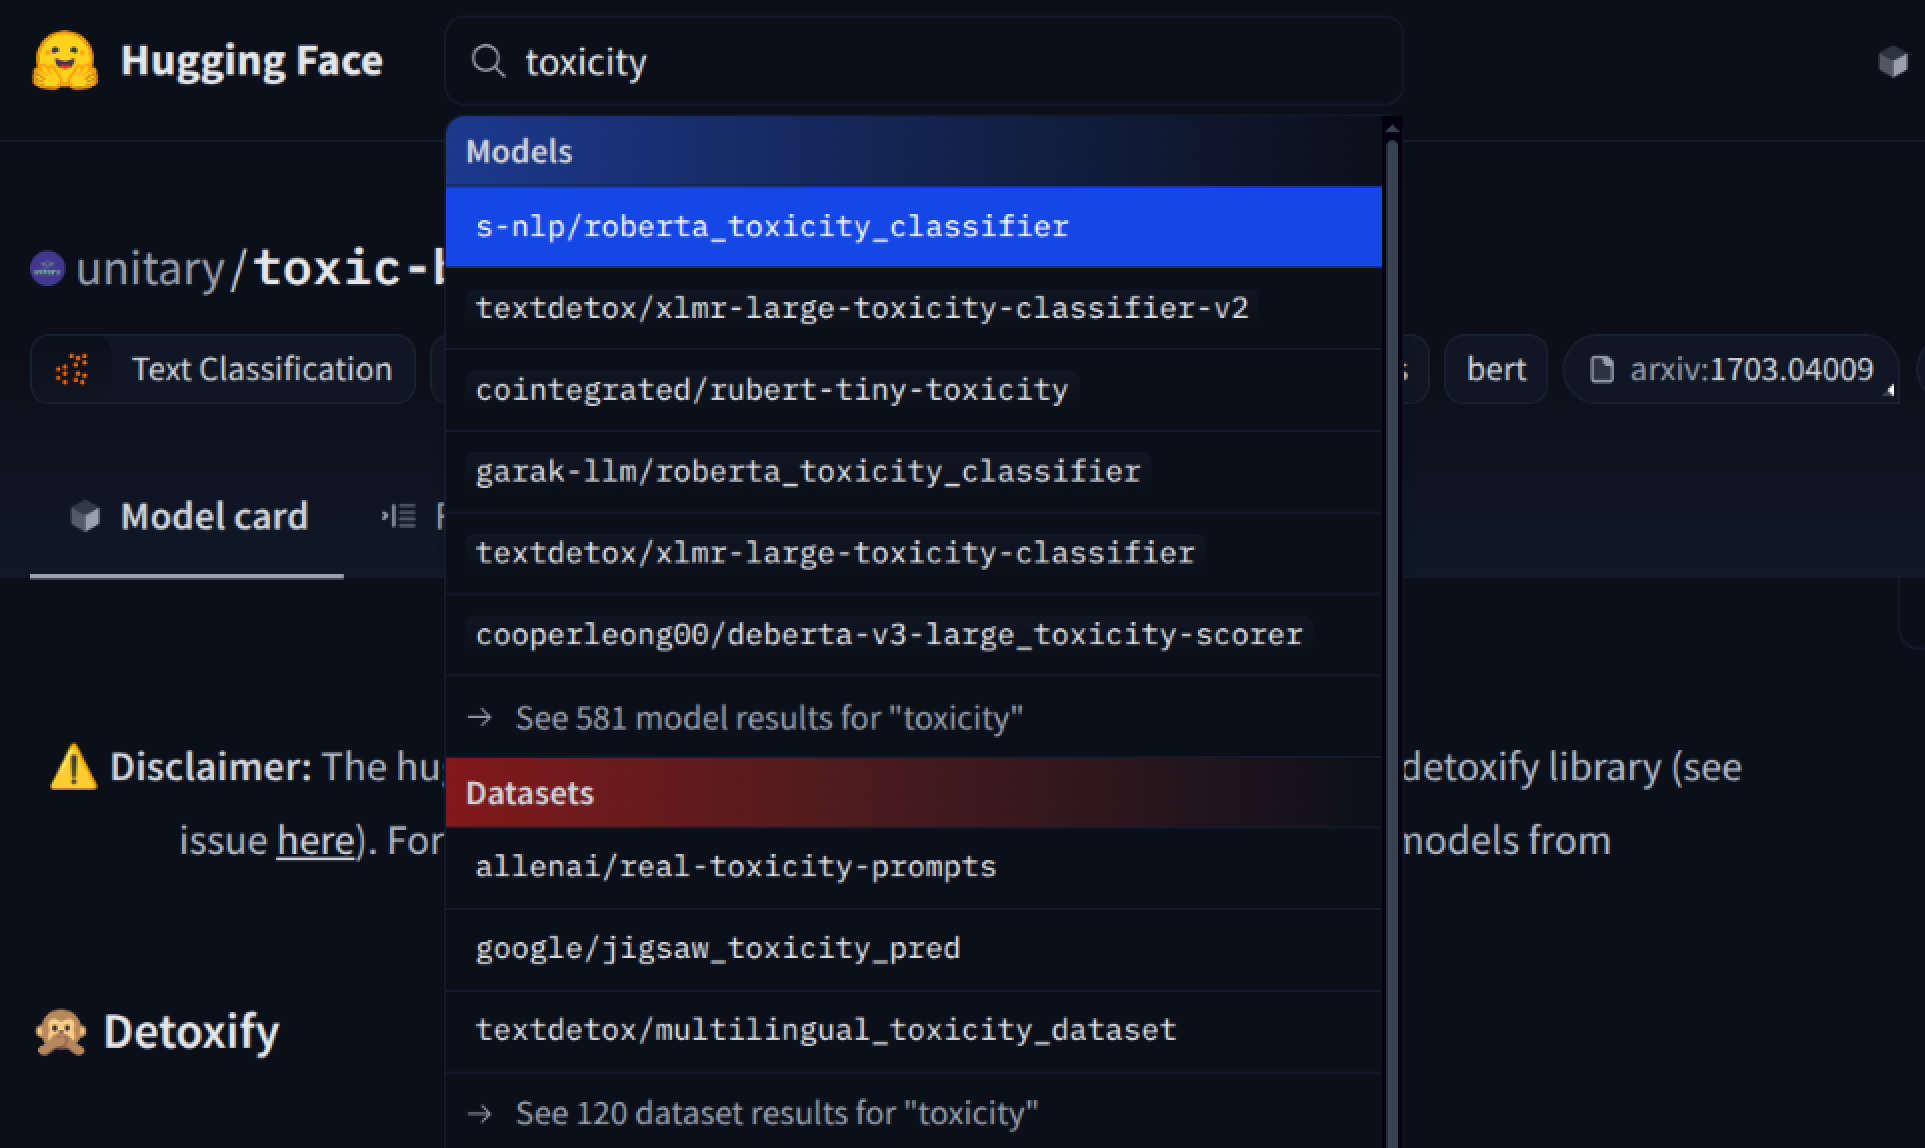This screenshot has width=1925, height=1148.
Task: Pick cooperleong00/deberta-v3-large_toxicity-scorer model
Action: coord(914,635)
